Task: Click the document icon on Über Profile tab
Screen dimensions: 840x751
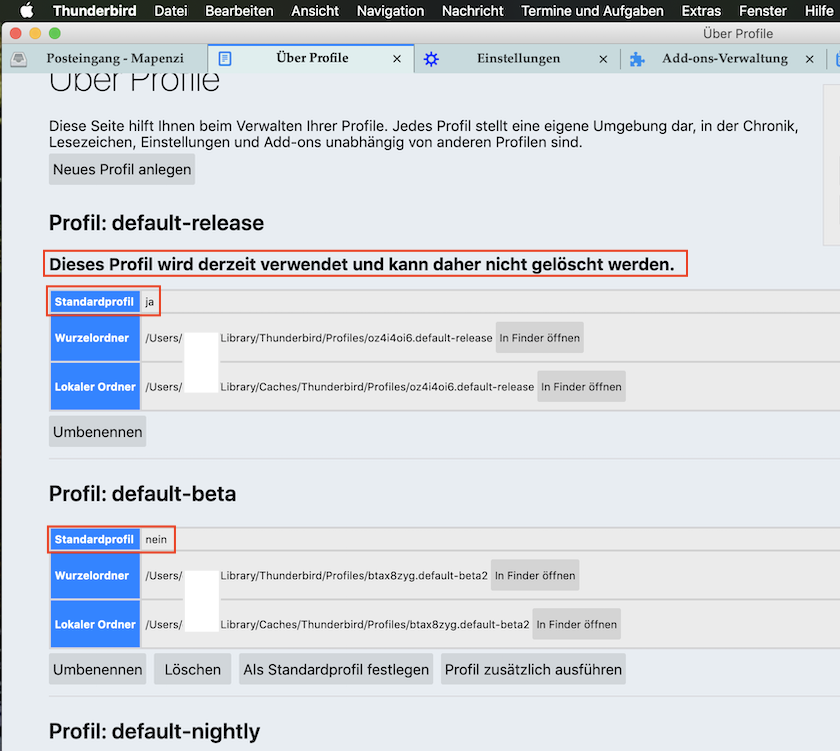Action: [x=225, y=58]
